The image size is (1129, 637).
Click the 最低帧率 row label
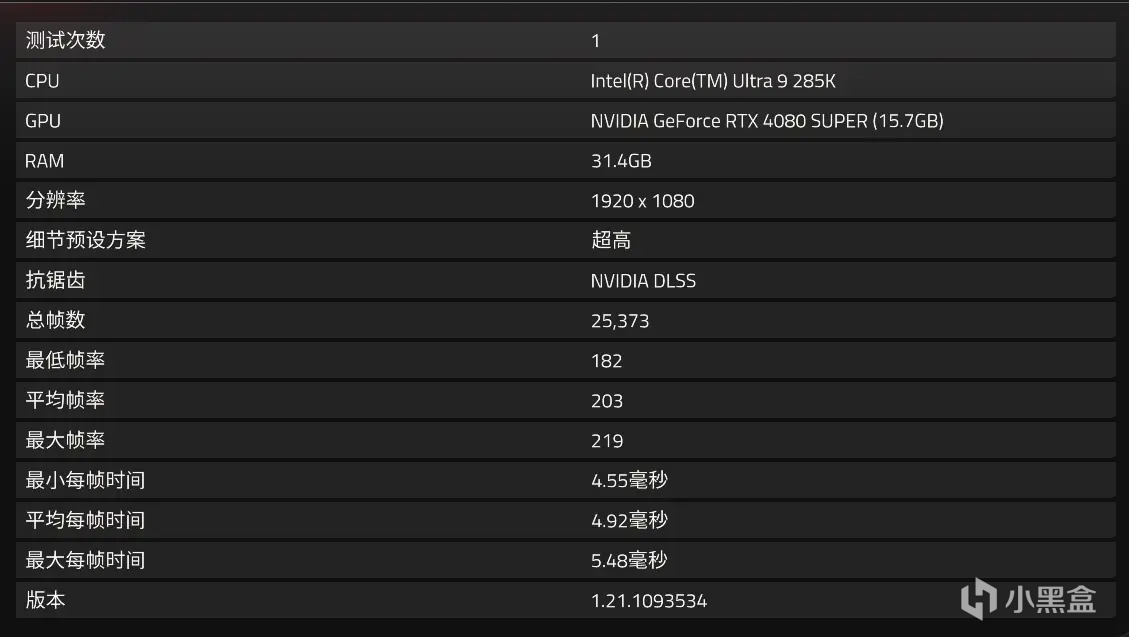[x=65, y=361]
